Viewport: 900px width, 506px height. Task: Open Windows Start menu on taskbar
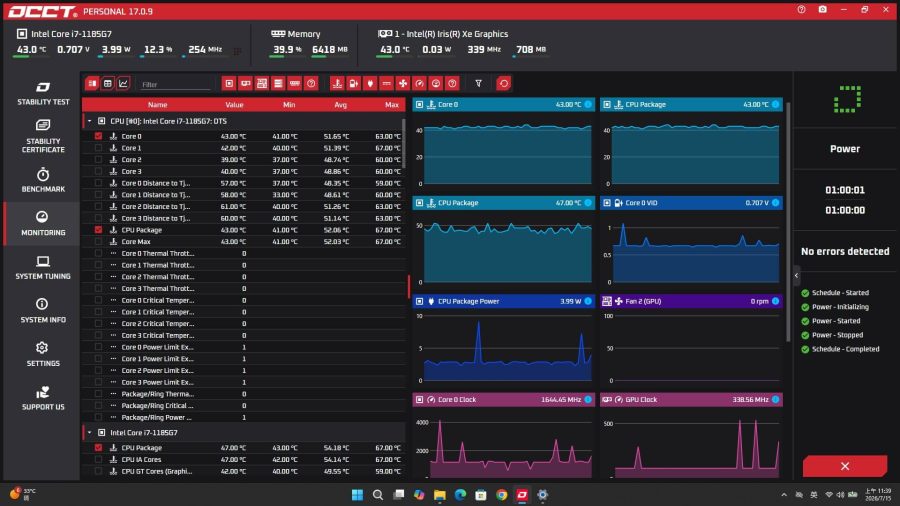[357, 495]
